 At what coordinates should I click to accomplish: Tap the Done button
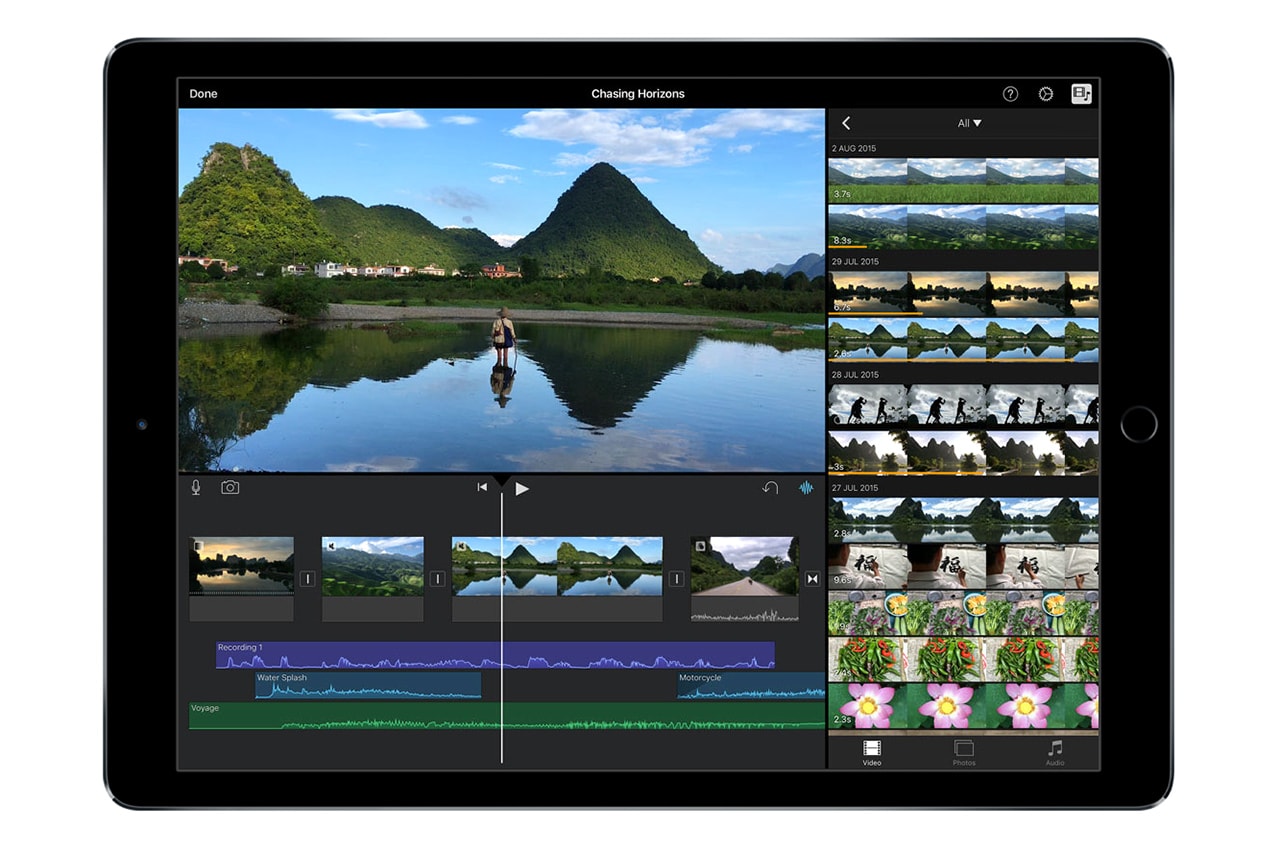click(x=203, y=94)
